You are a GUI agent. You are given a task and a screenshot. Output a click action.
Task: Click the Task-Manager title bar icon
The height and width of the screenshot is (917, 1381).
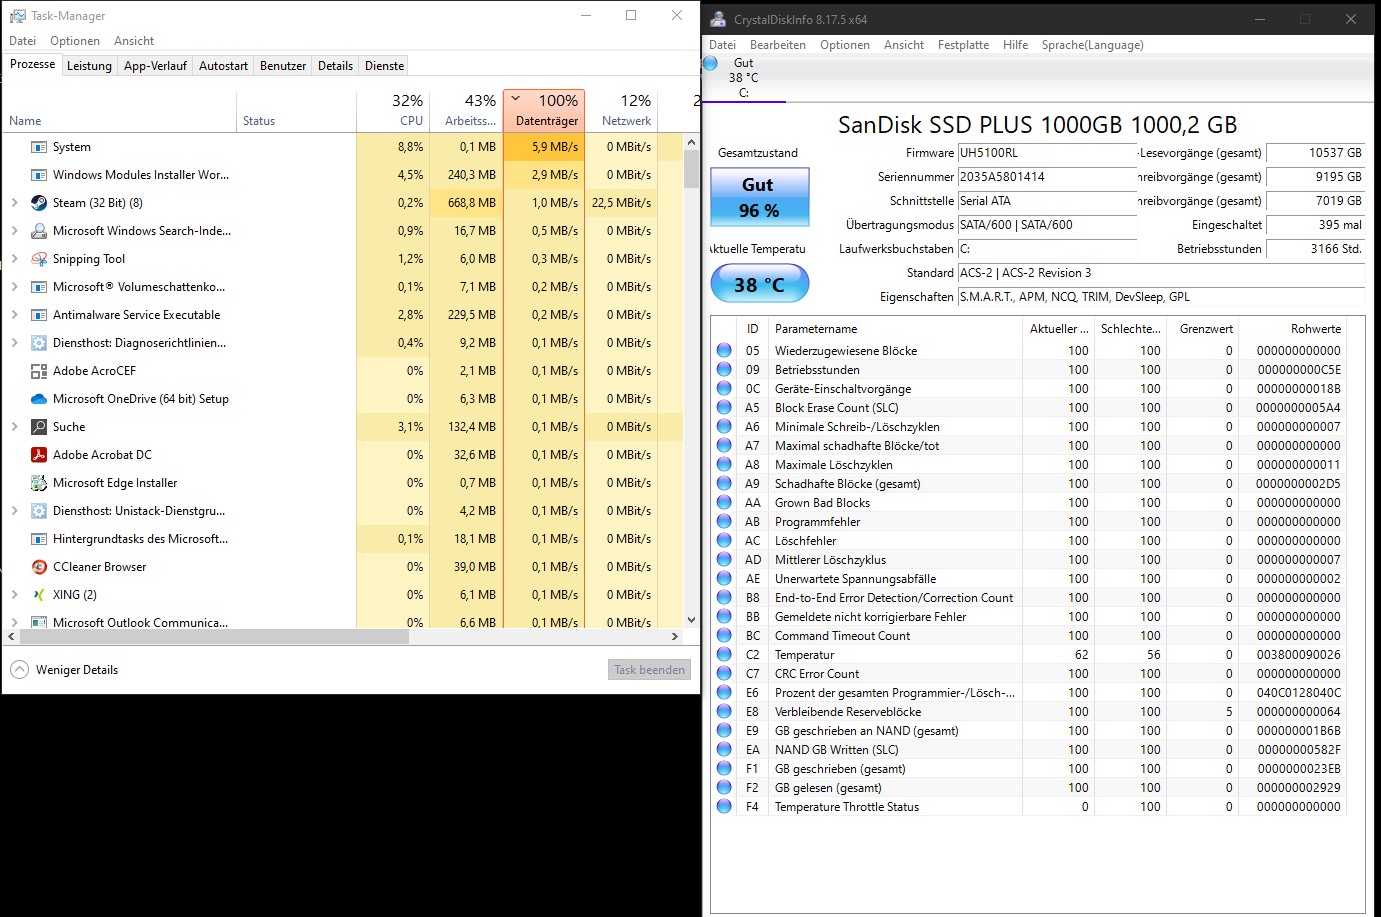18,16
